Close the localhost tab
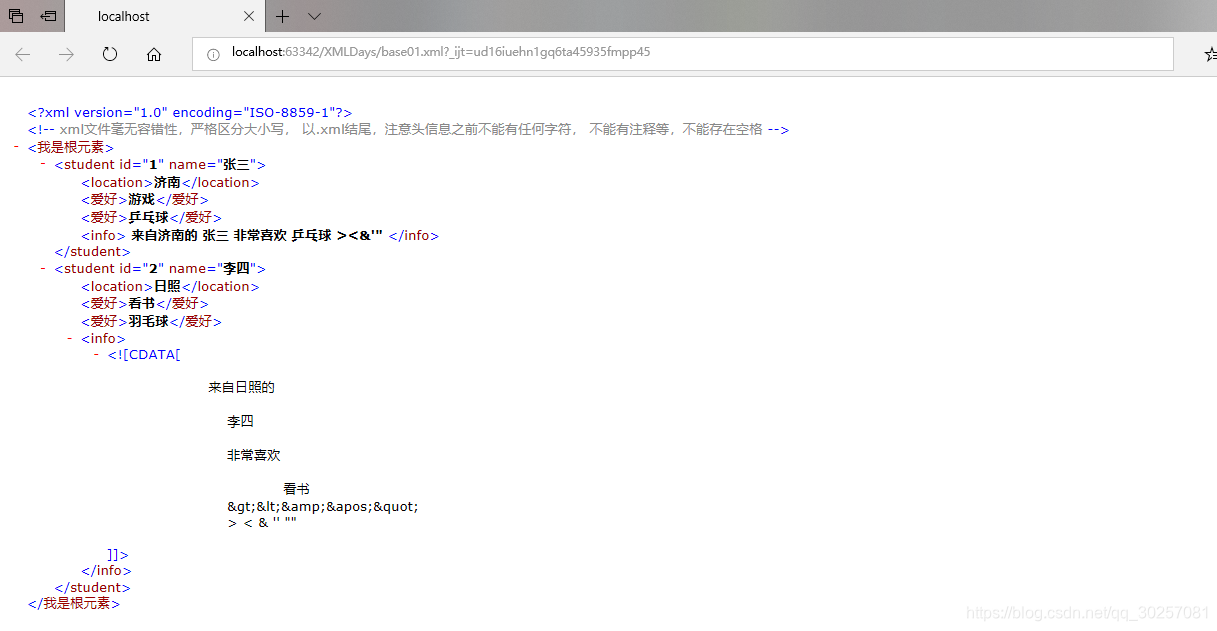The image size is (1217, 631). pyautogui.click(x=249, y=17)
